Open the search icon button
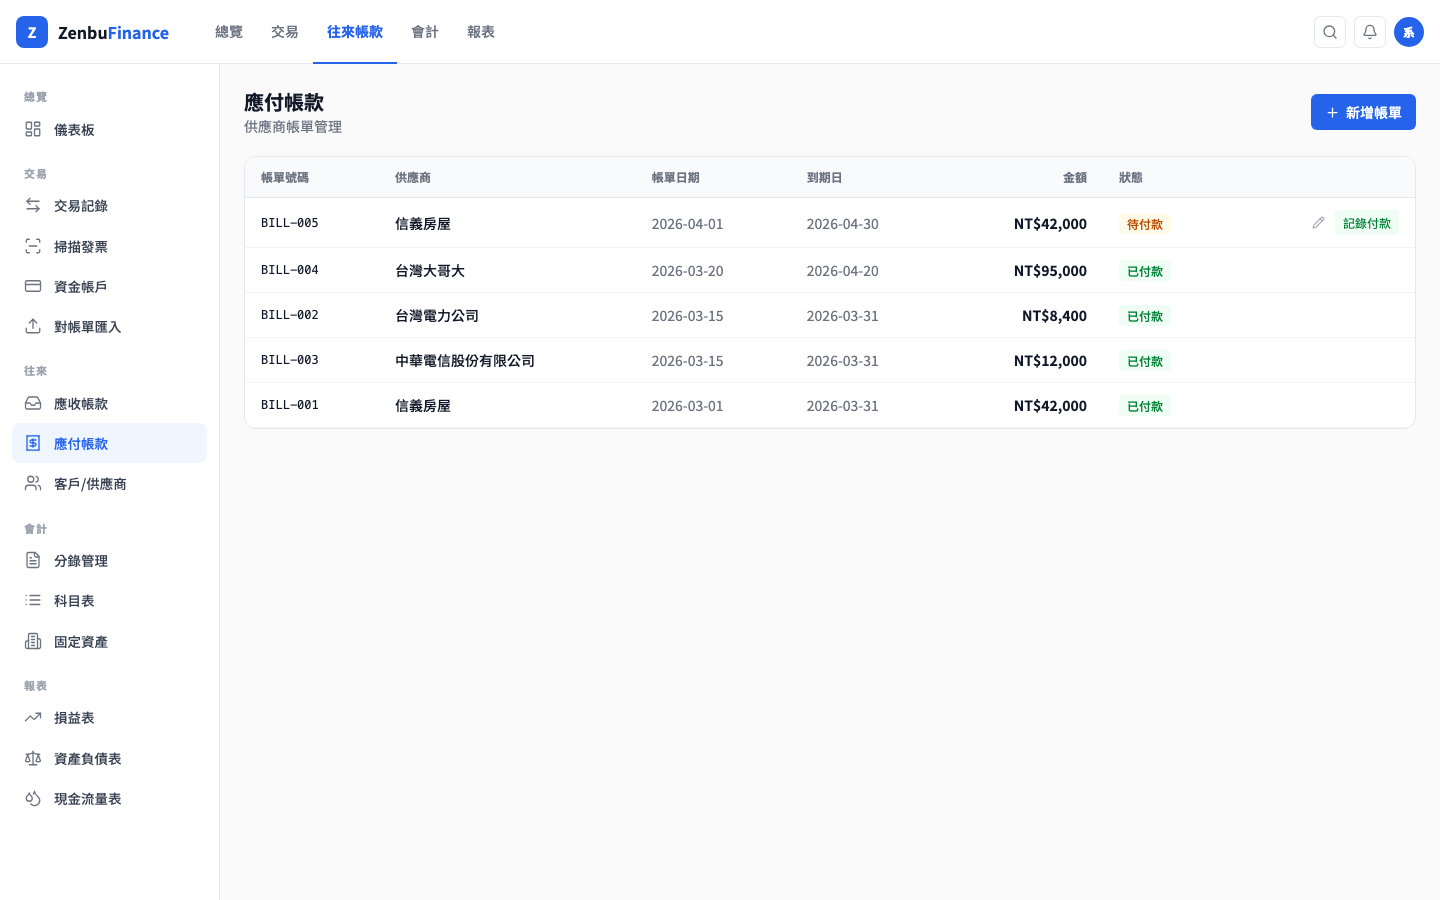The width and height of the screenshot is (1440, 900). (x=1329, y=32)
